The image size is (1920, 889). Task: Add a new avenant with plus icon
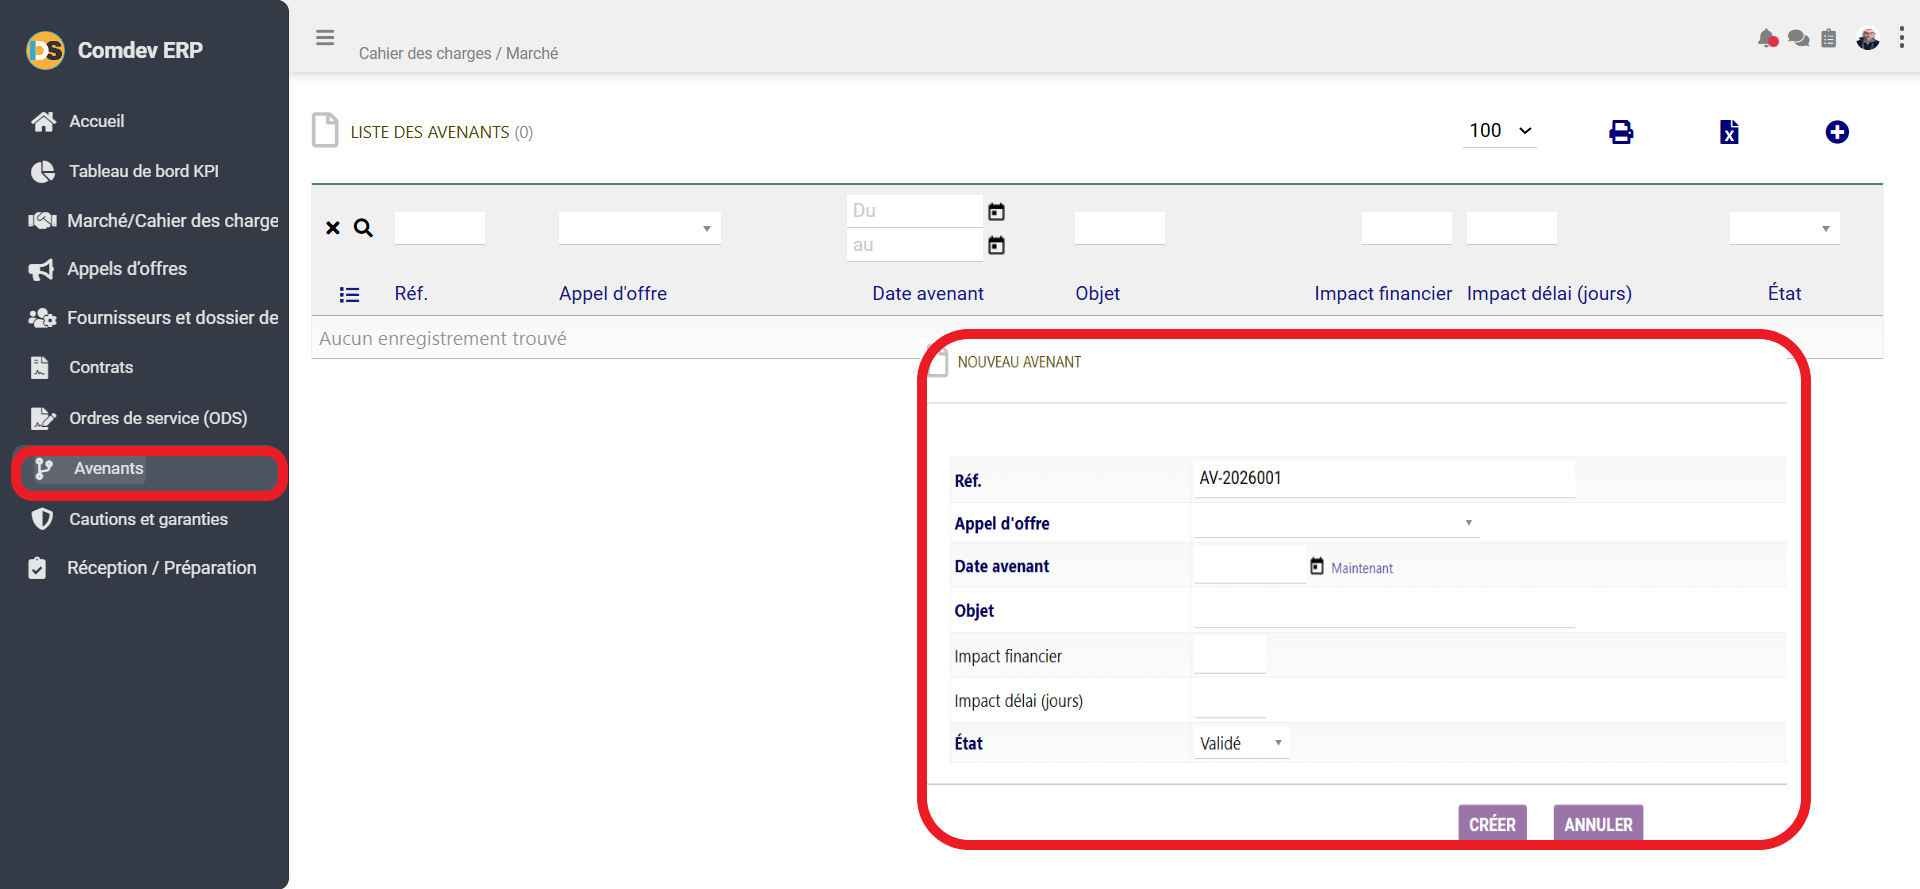(1837, 132)
